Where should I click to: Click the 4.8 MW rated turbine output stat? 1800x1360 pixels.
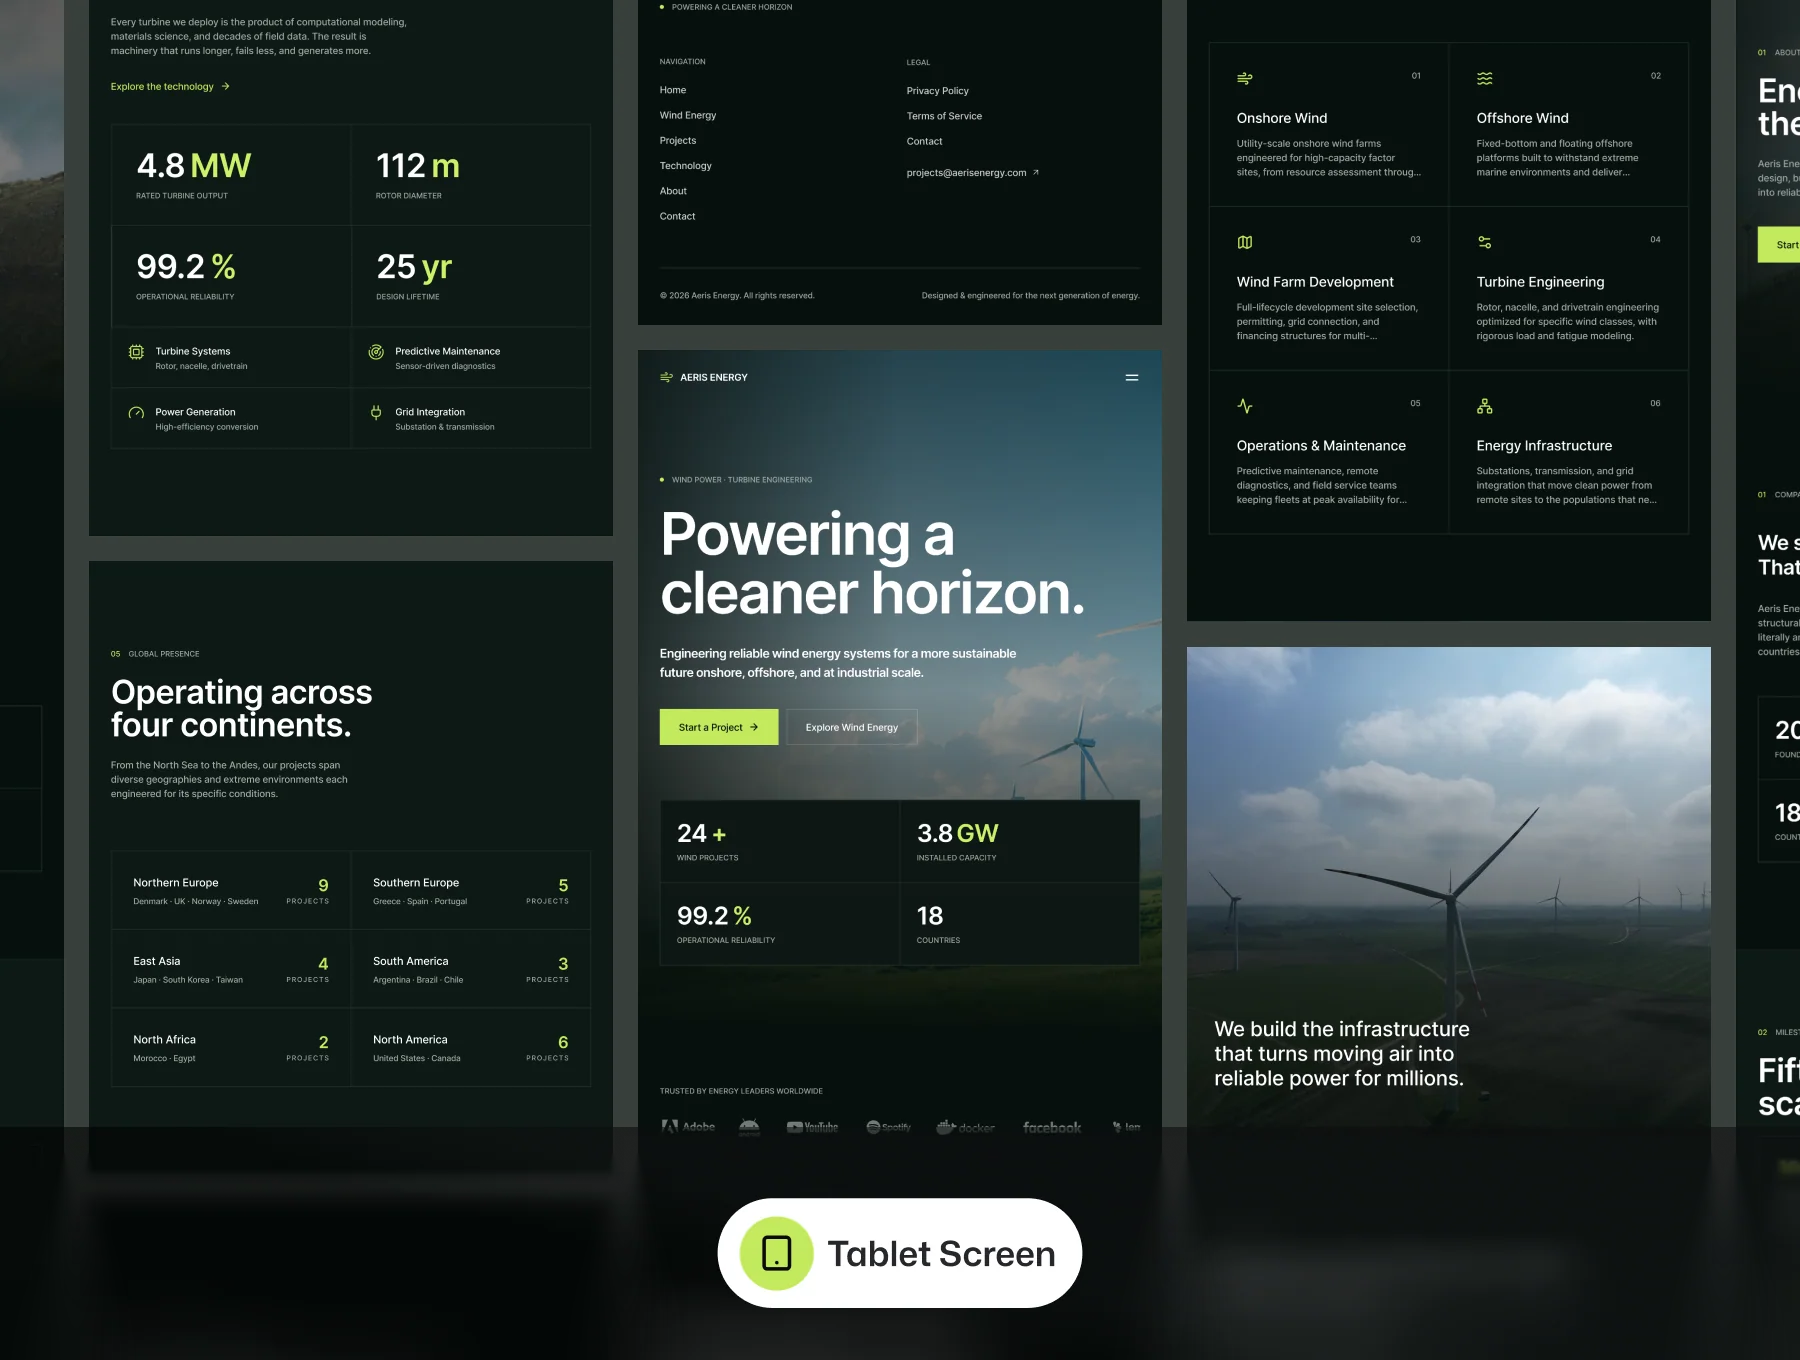[231, 175]
